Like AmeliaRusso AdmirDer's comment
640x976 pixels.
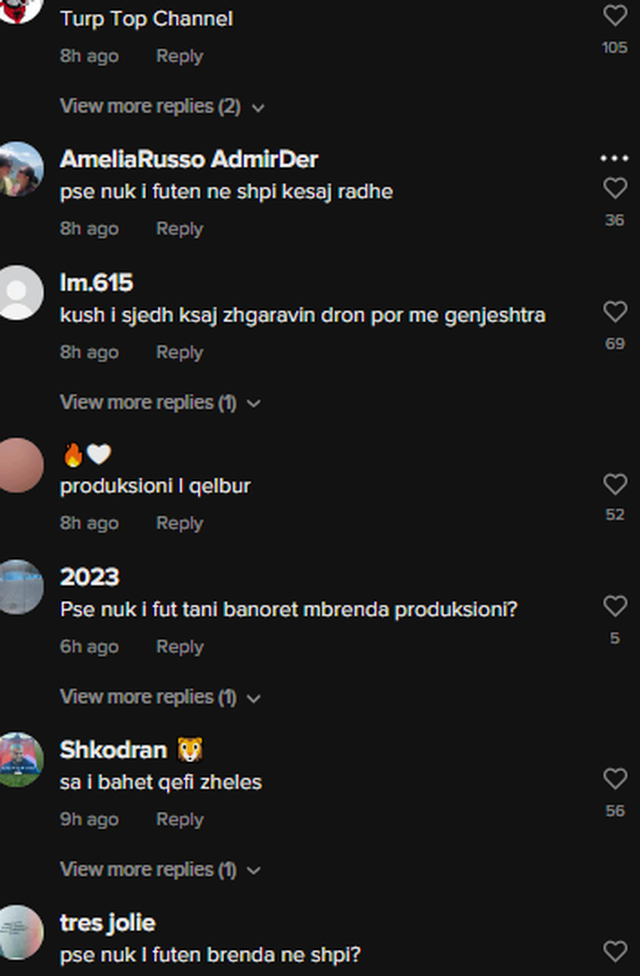click(x=614, y=188)
